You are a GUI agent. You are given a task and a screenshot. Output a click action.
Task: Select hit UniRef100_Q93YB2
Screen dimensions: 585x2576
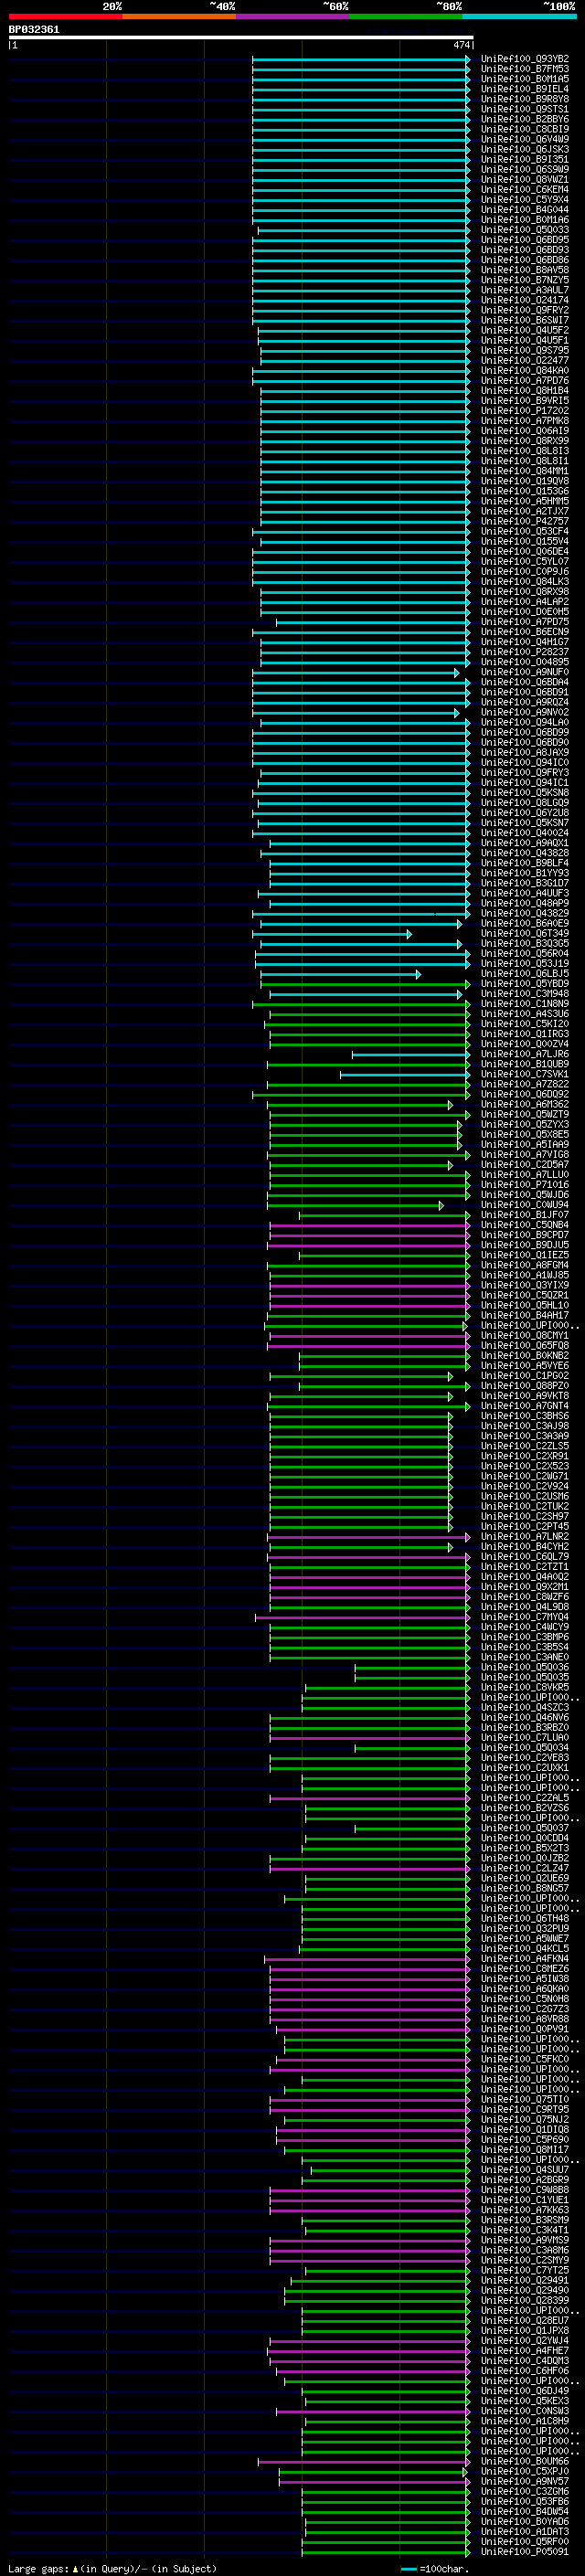524,59
